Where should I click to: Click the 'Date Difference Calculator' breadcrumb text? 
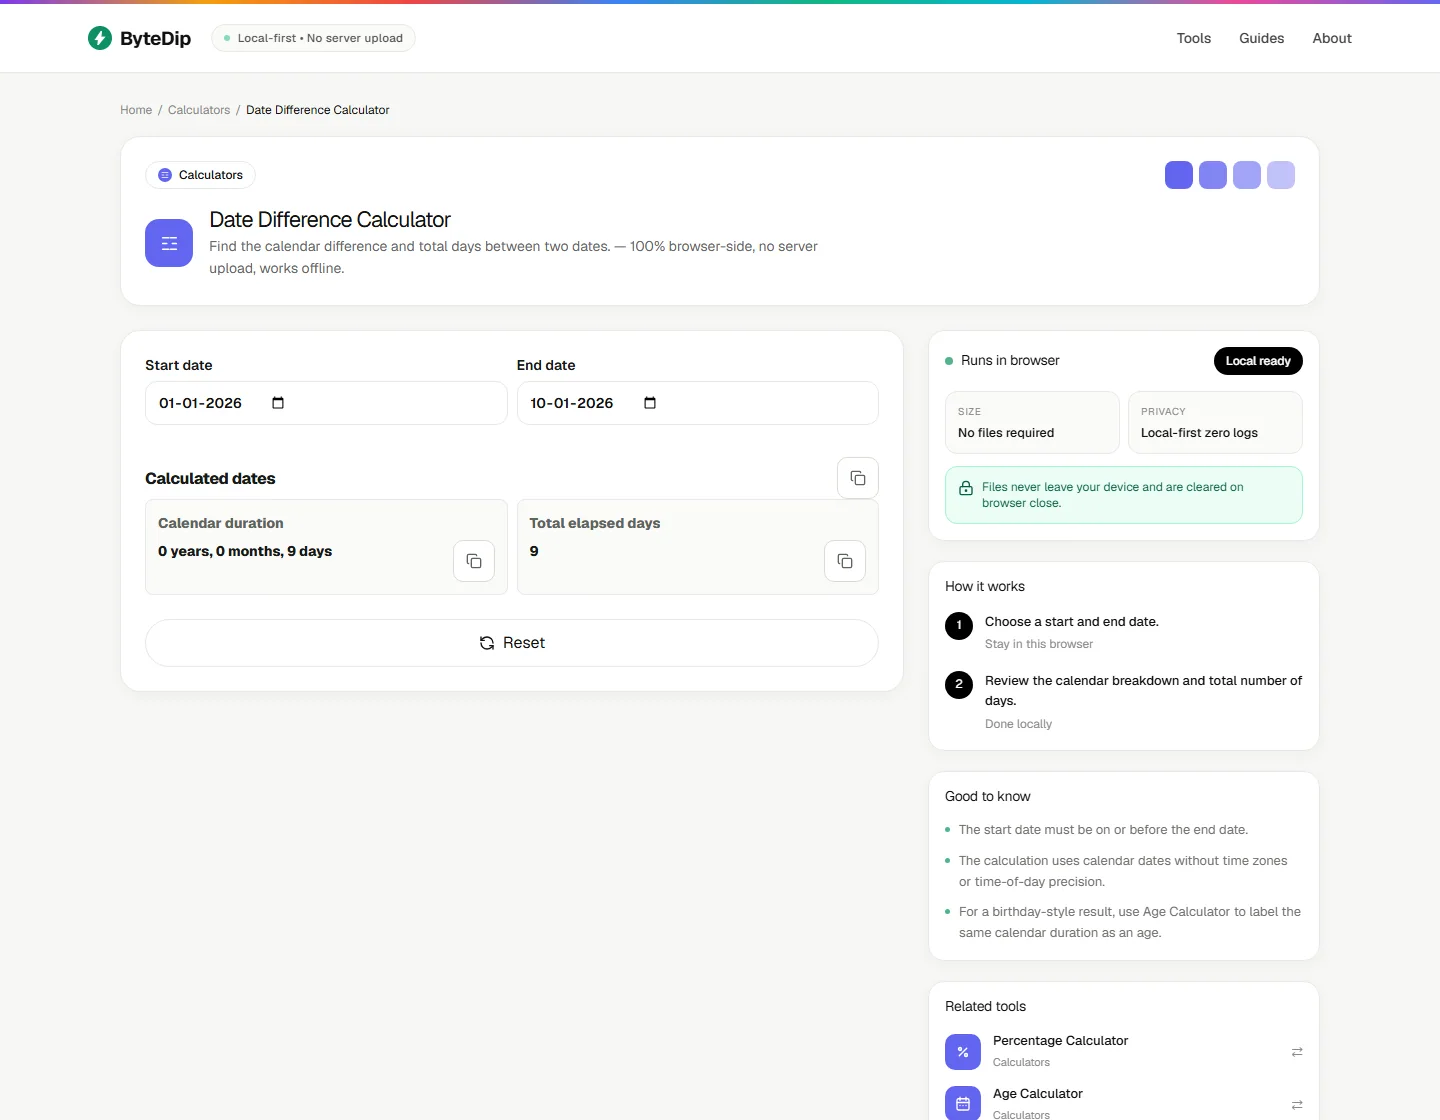pos(318,110)
